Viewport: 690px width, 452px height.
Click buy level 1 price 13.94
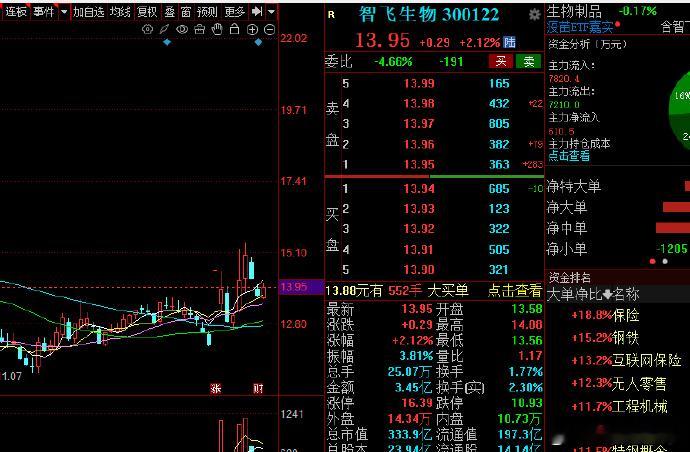[419, 189]
